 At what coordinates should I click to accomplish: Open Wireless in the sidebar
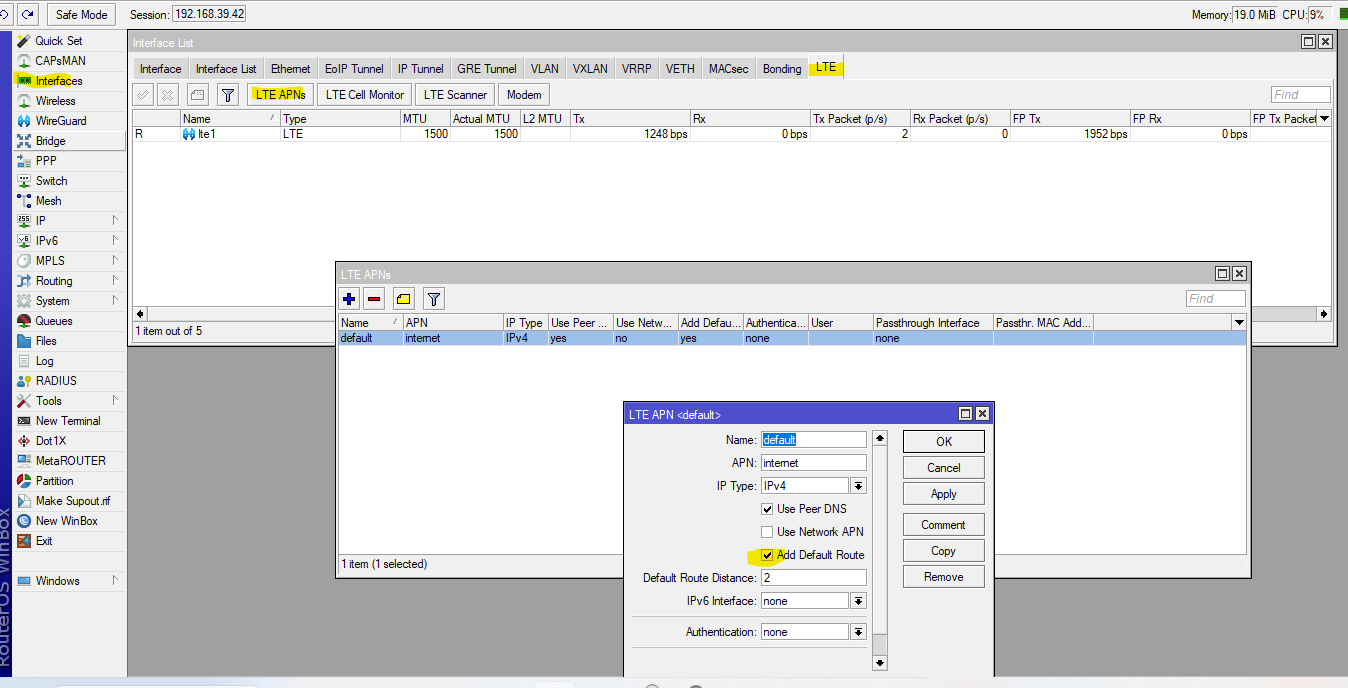pos(55,101)
